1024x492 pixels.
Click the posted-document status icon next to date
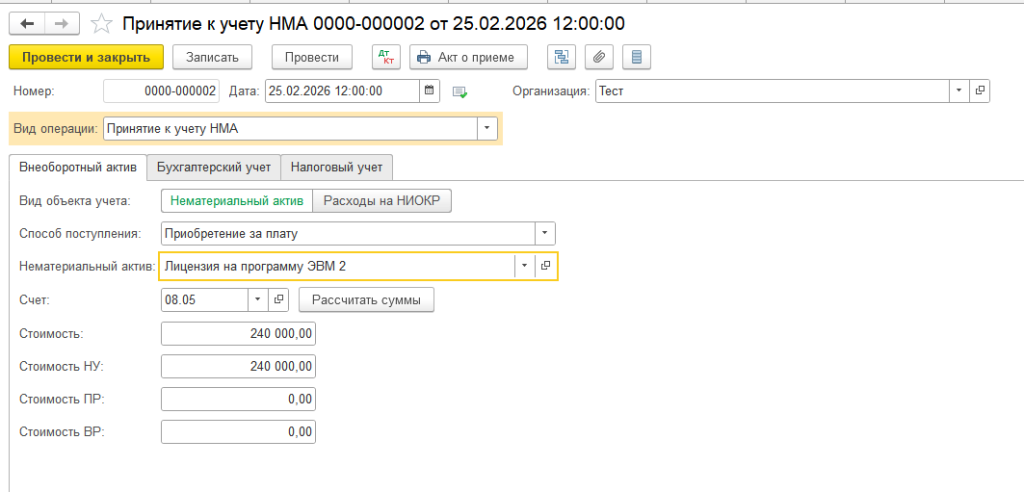point(460,92)
